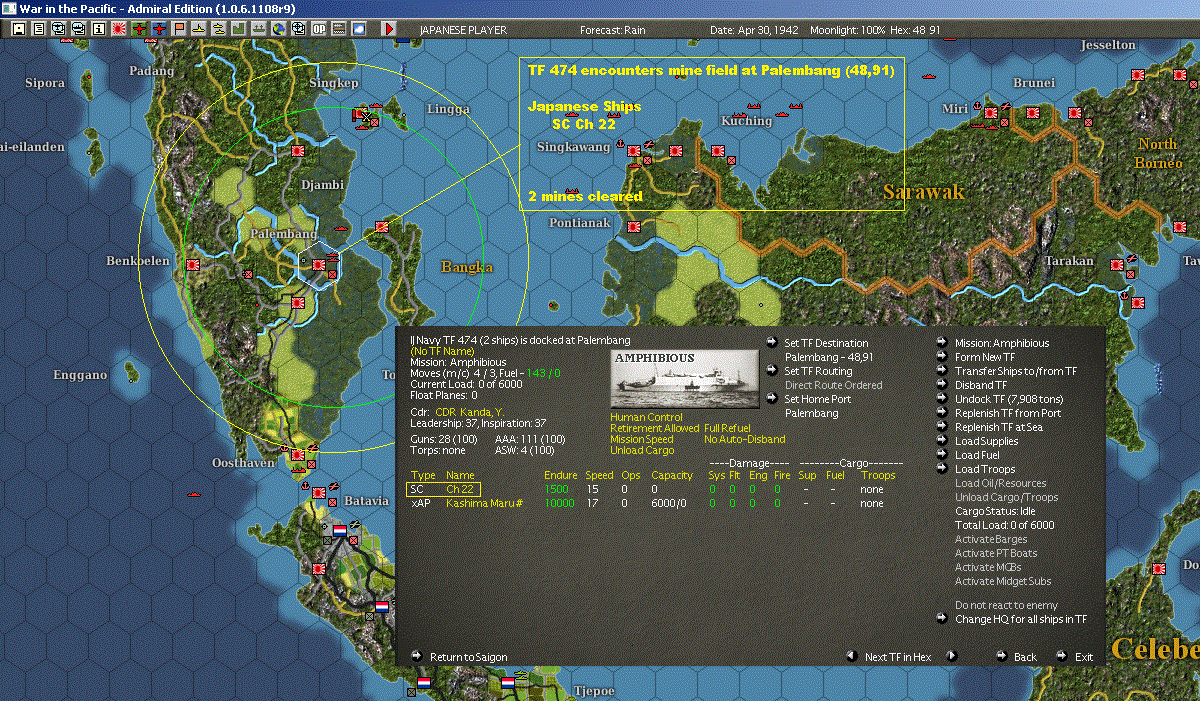Click the Date: Apr 30, 1942 text
This screenshot has height=701, width=1200.
pyautogui.click(x=754, y=30)
